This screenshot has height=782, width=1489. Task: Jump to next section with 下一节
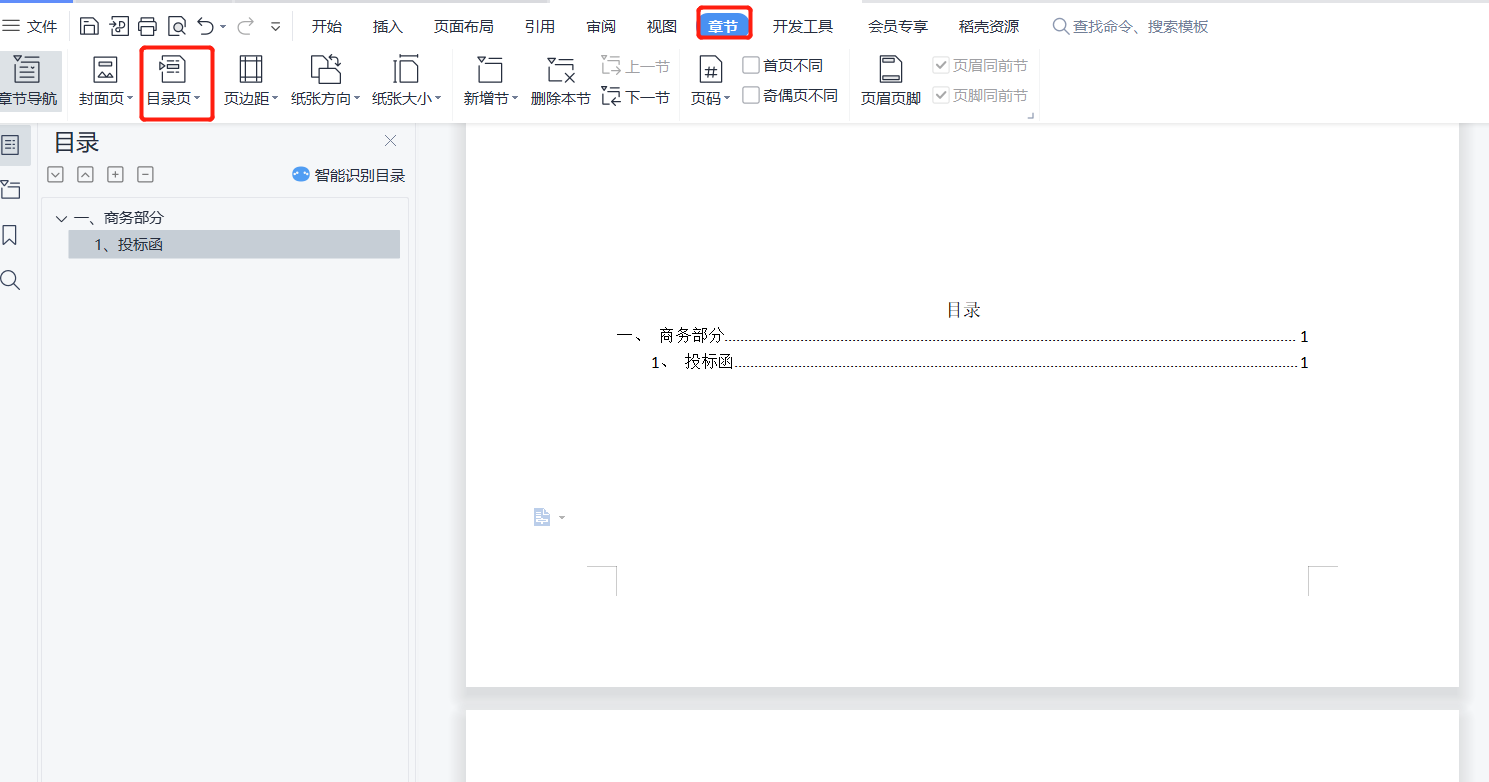[636, 97]
